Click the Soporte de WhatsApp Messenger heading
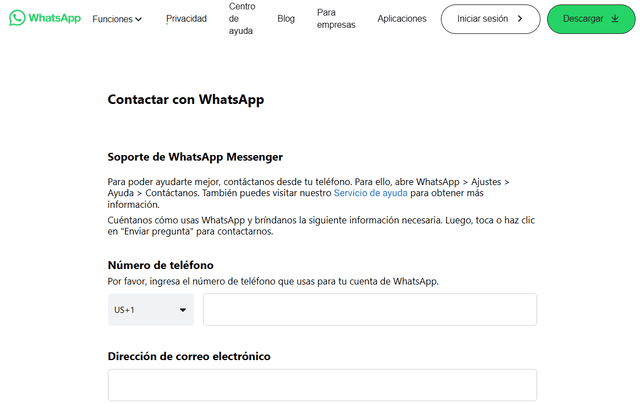This screenshot has height=404, width=640. coord(195,157)
